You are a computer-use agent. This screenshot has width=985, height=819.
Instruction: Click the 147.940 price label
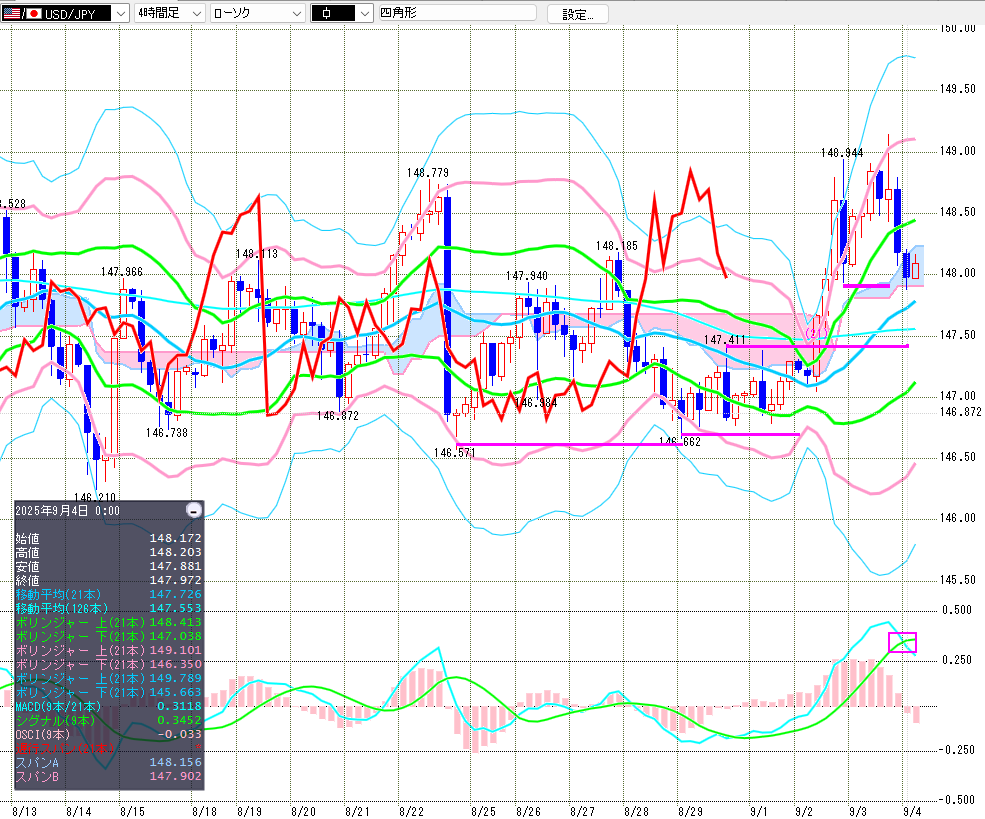tap(526, 276)
